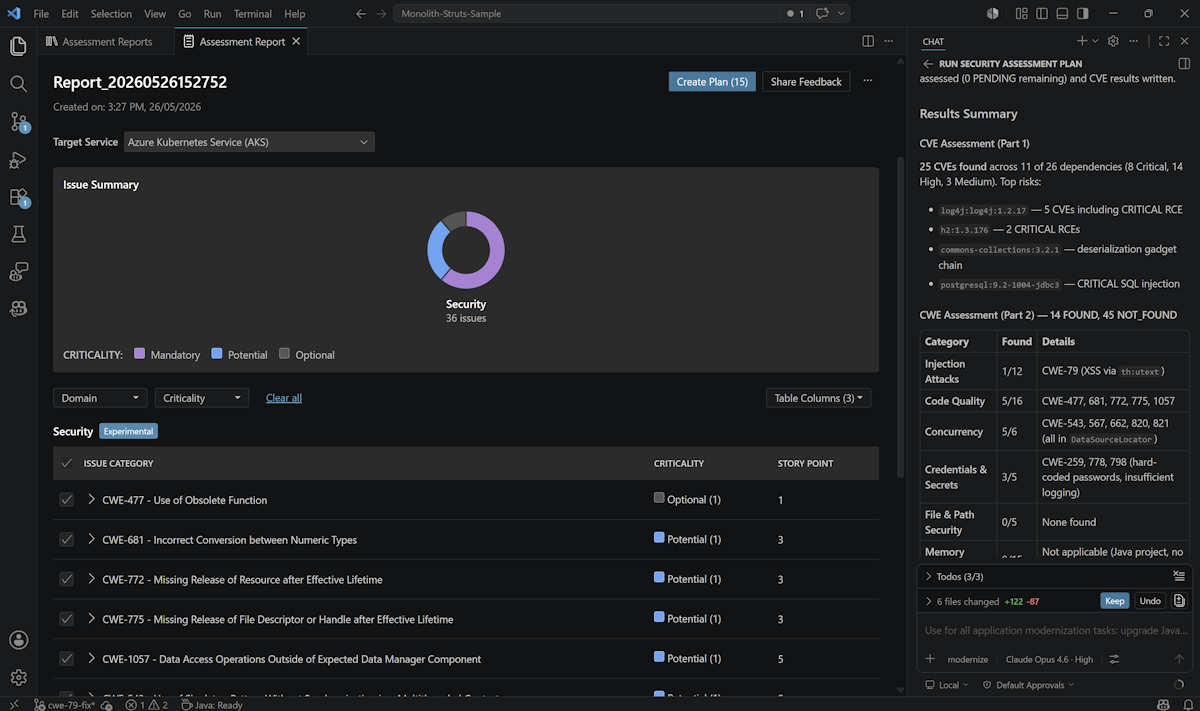Expand the 6 files changed section

(929, 601)
